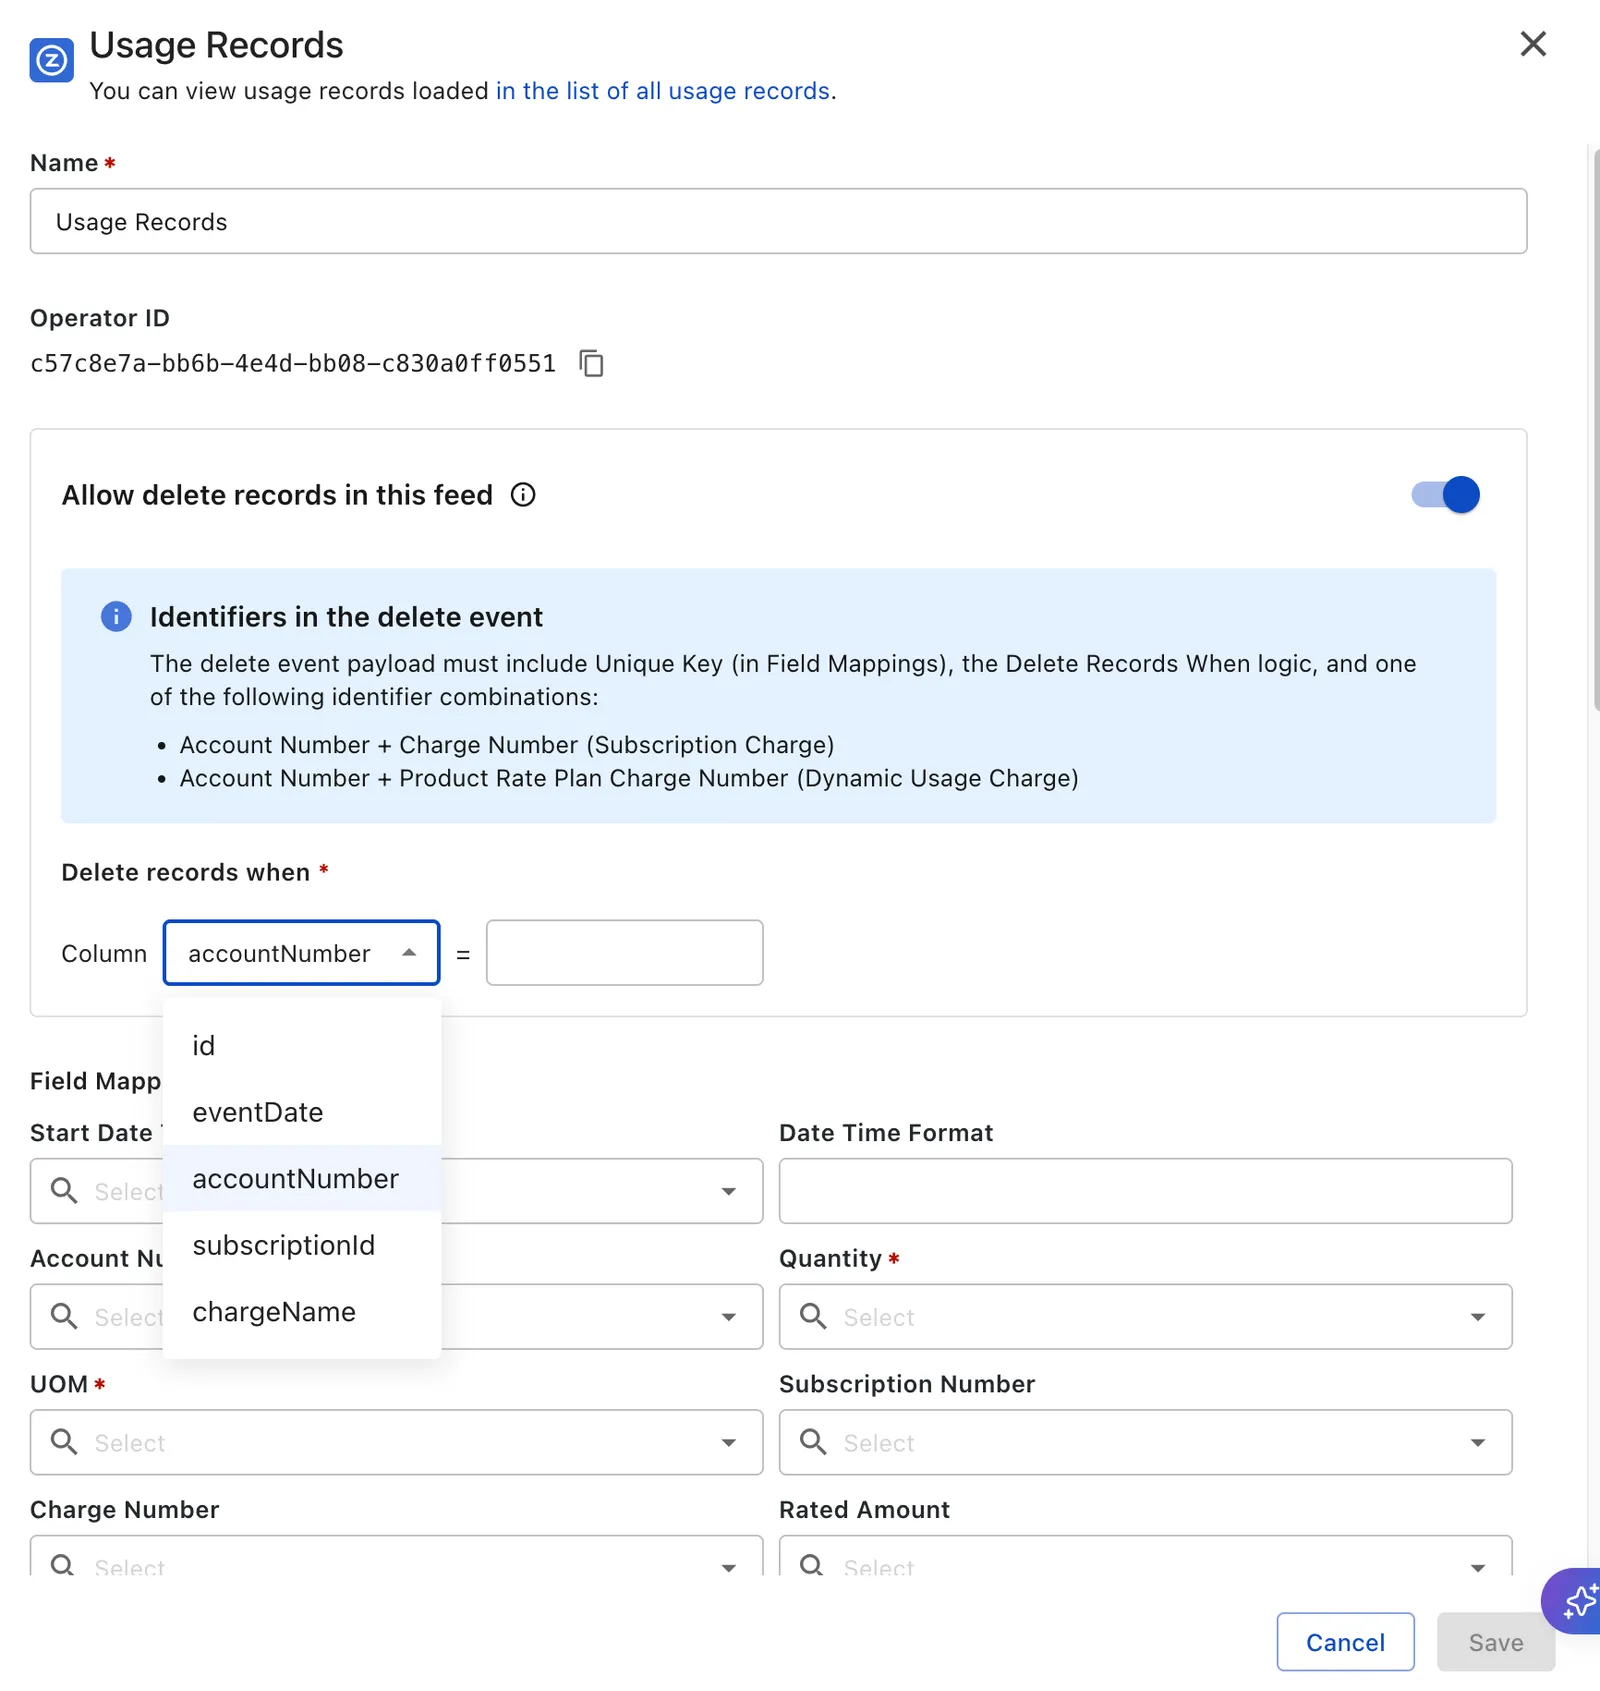Disable the Allow delete records toggle
The width and height of the screenshot is (1600, 1691).
point(1445,495)
